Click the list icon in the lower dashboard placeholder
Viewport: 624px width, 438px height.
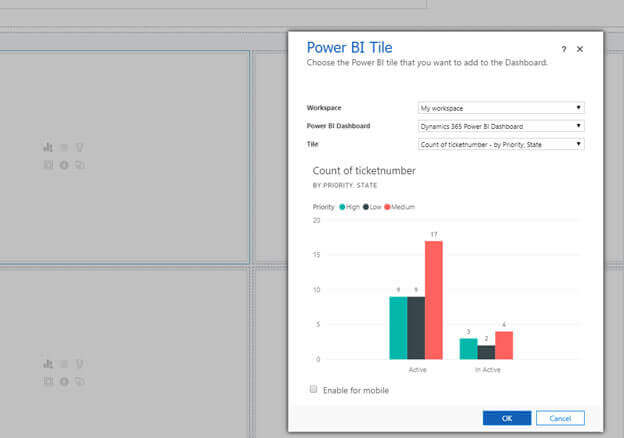point(64,364)
